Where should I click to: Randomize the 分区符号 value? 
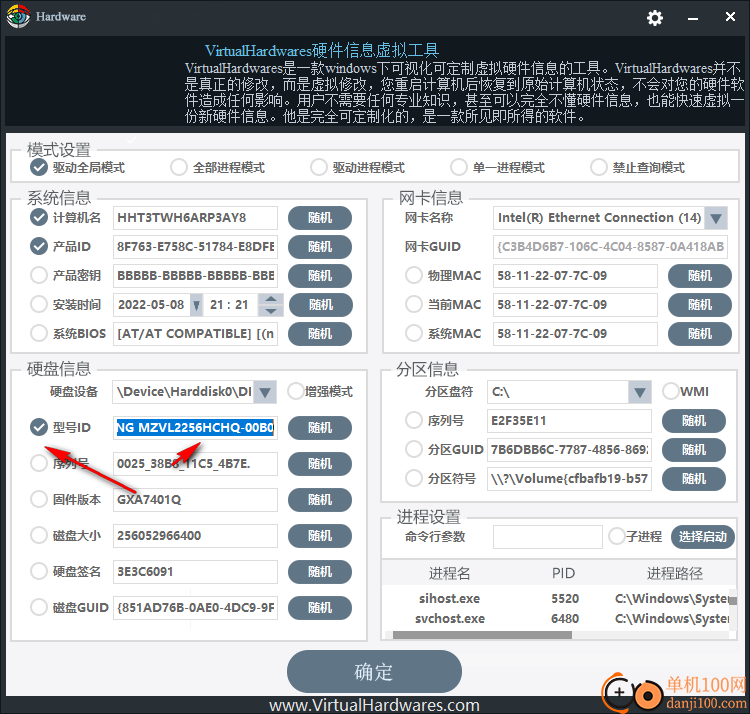tap(694, 479)
